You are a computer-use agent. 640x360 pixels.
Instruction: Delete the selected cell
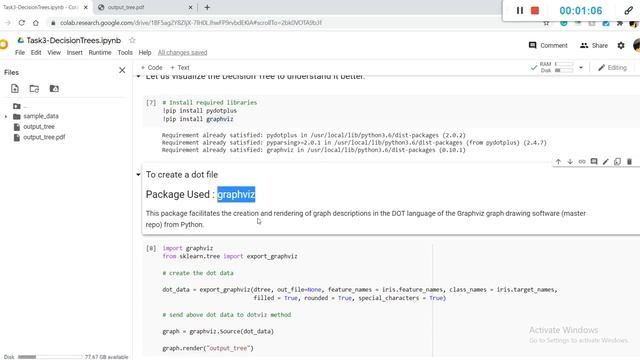point(629,162)
